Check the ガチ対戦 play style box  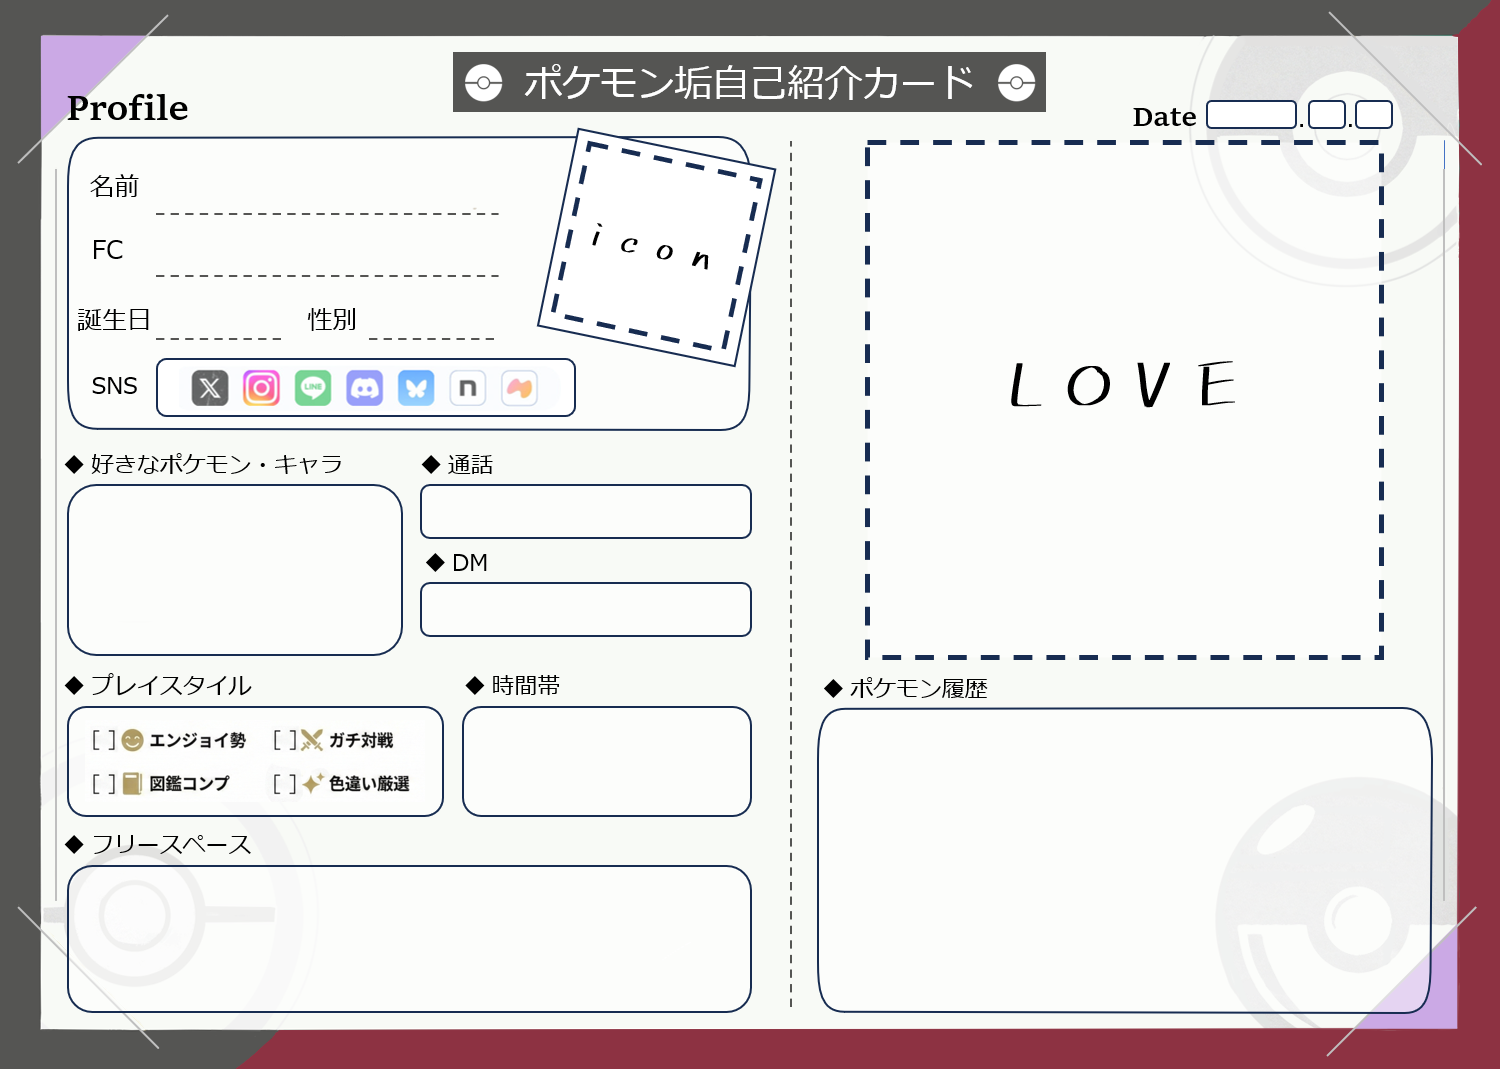(286, 740)
